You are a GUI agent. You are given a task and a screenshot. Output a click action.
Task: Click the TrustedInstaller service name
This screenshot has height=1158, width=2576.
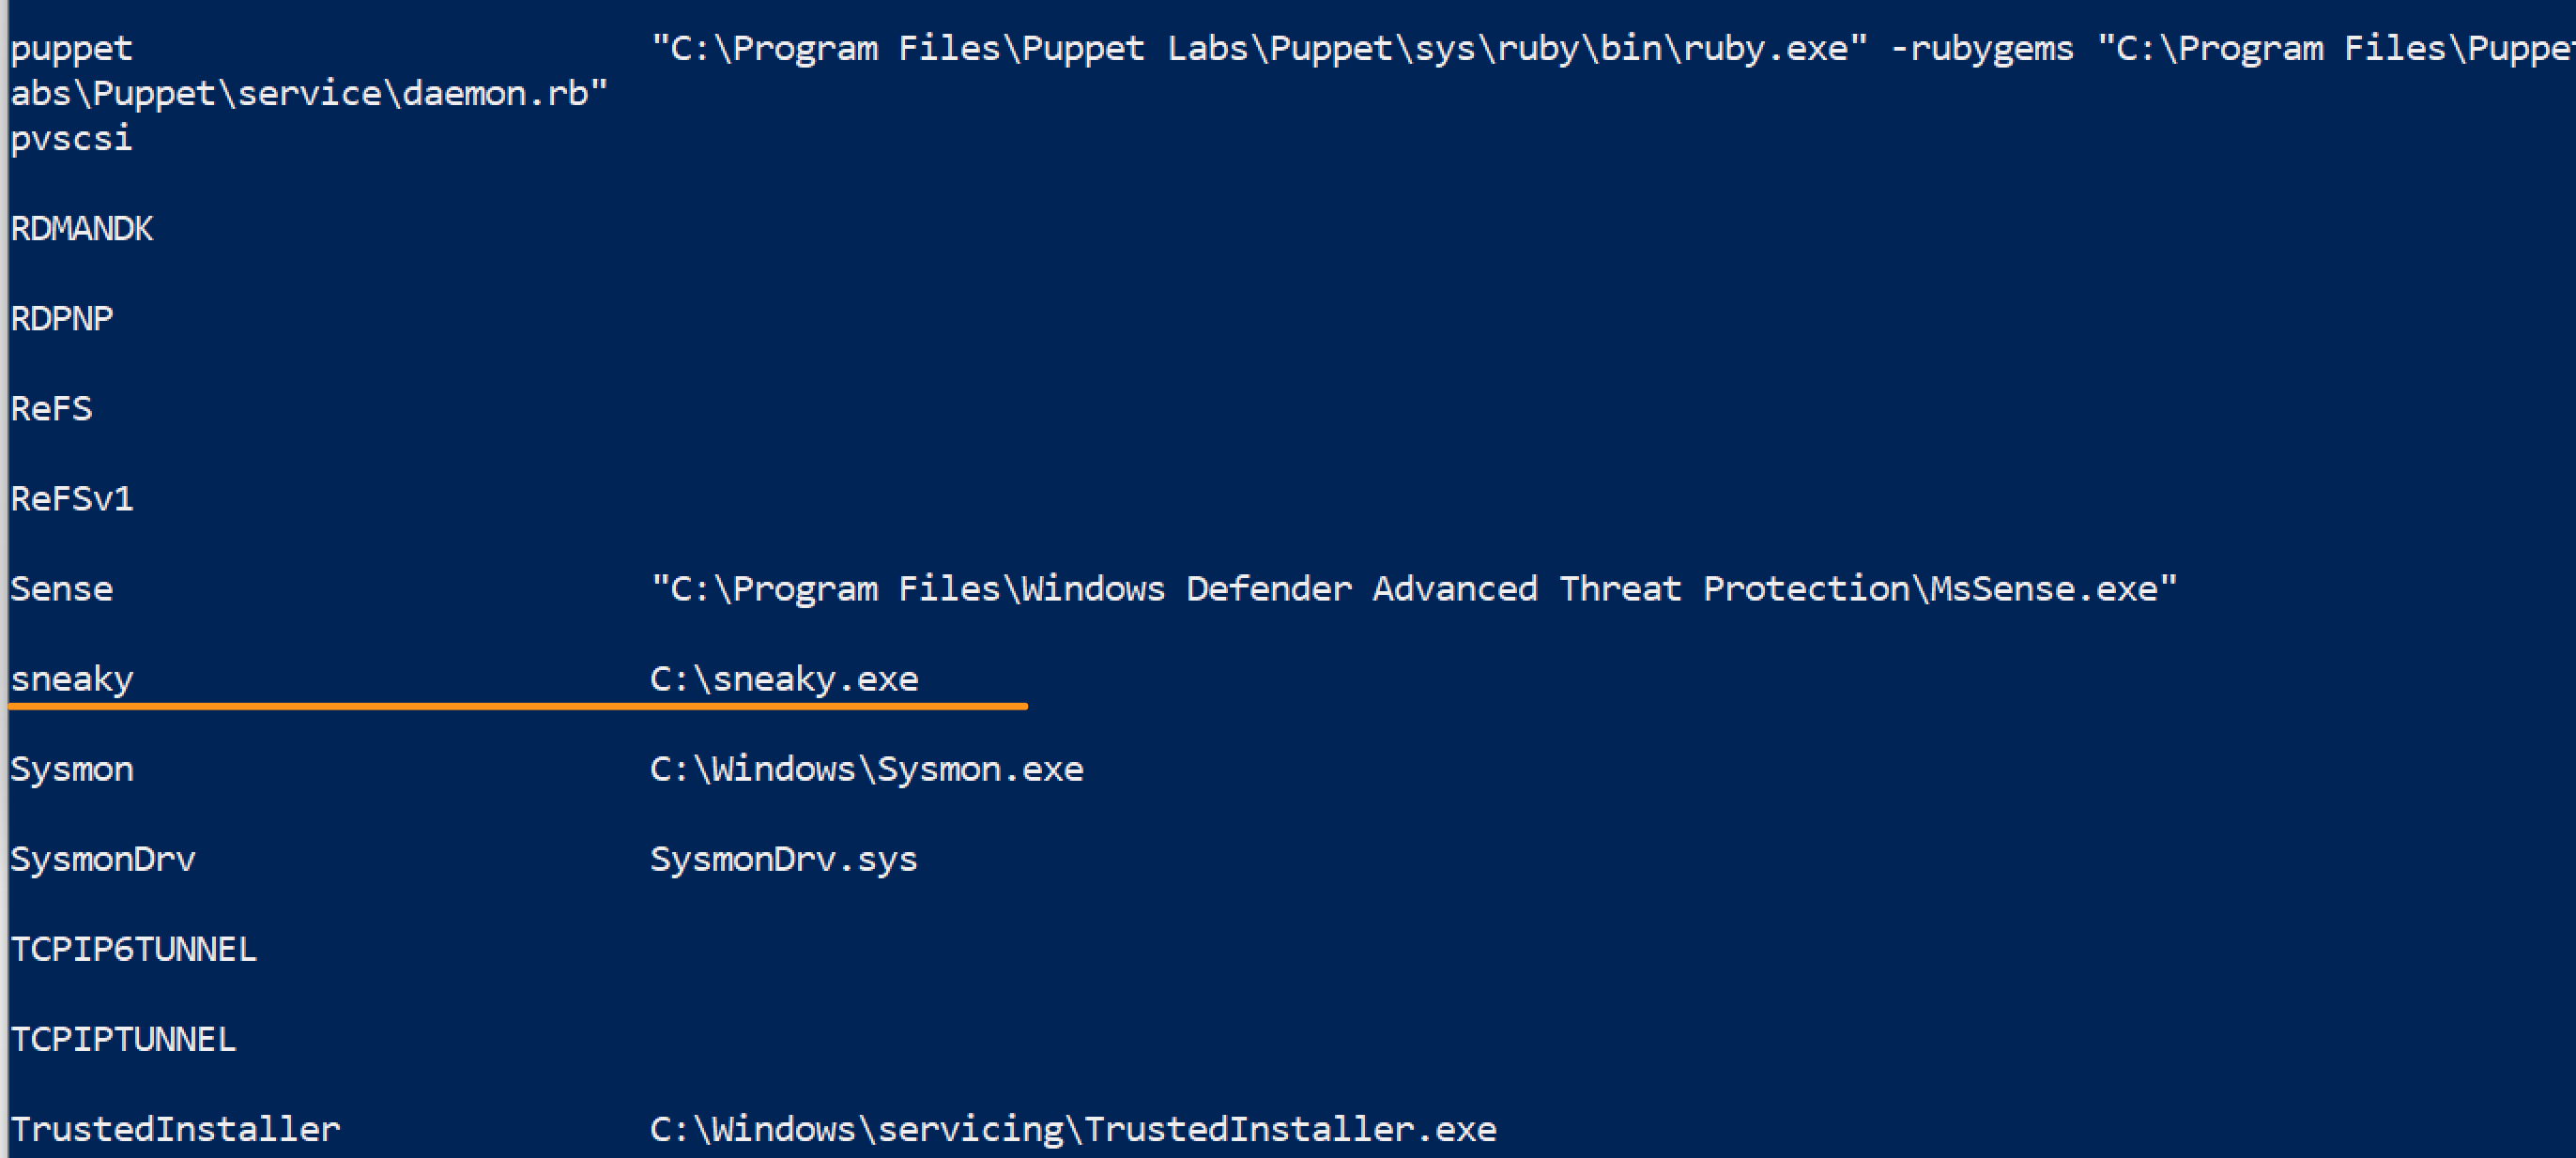[x=176, y=1129]
